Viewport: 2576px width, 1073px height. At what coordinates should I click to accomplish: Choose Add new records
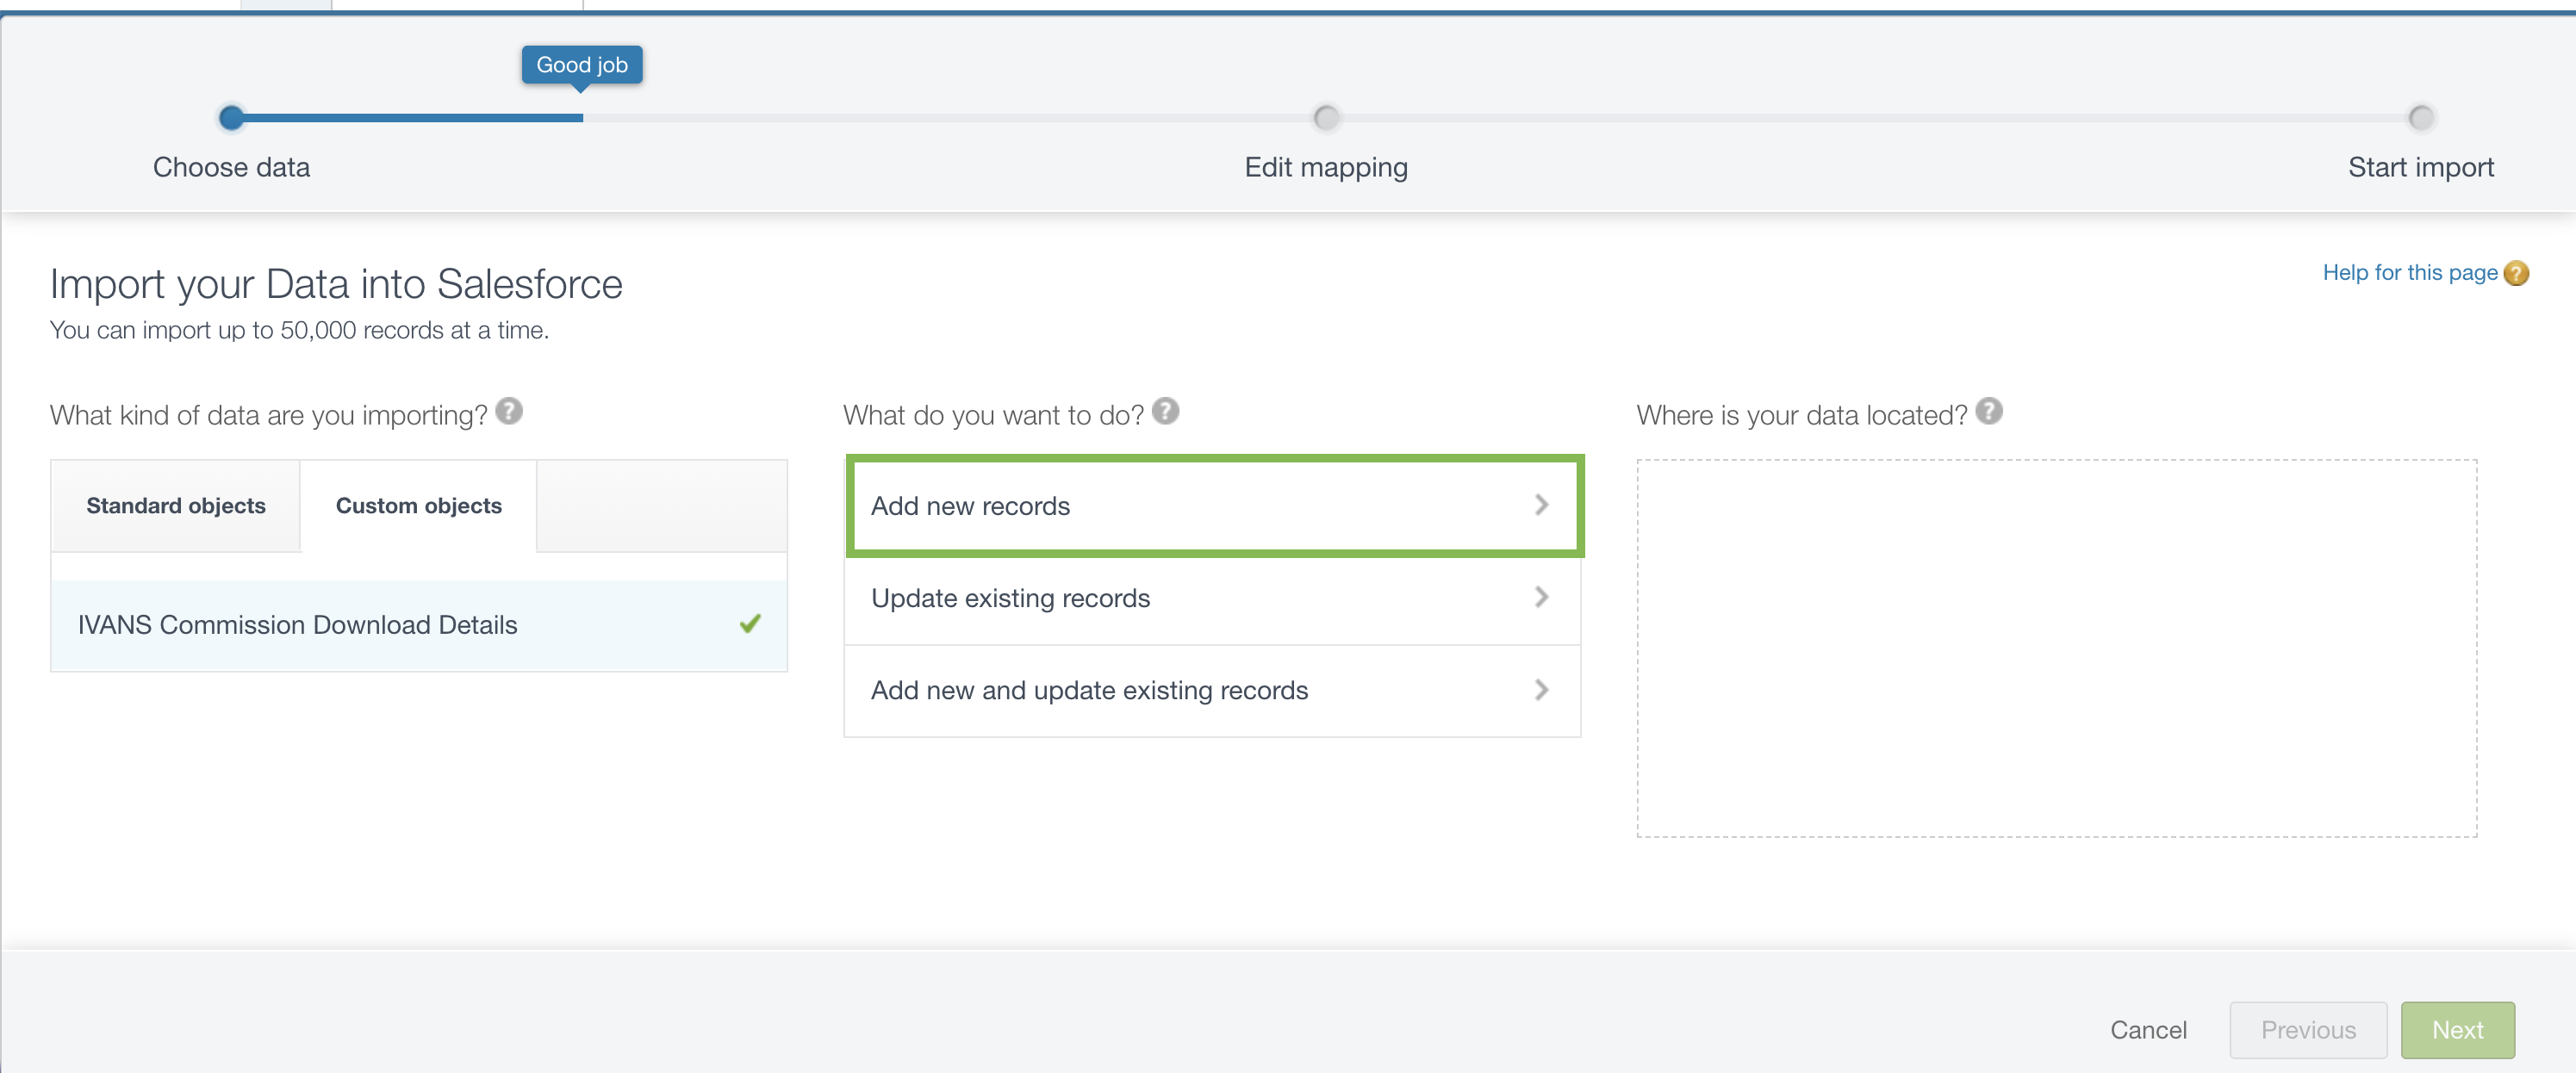point(1214,506)
